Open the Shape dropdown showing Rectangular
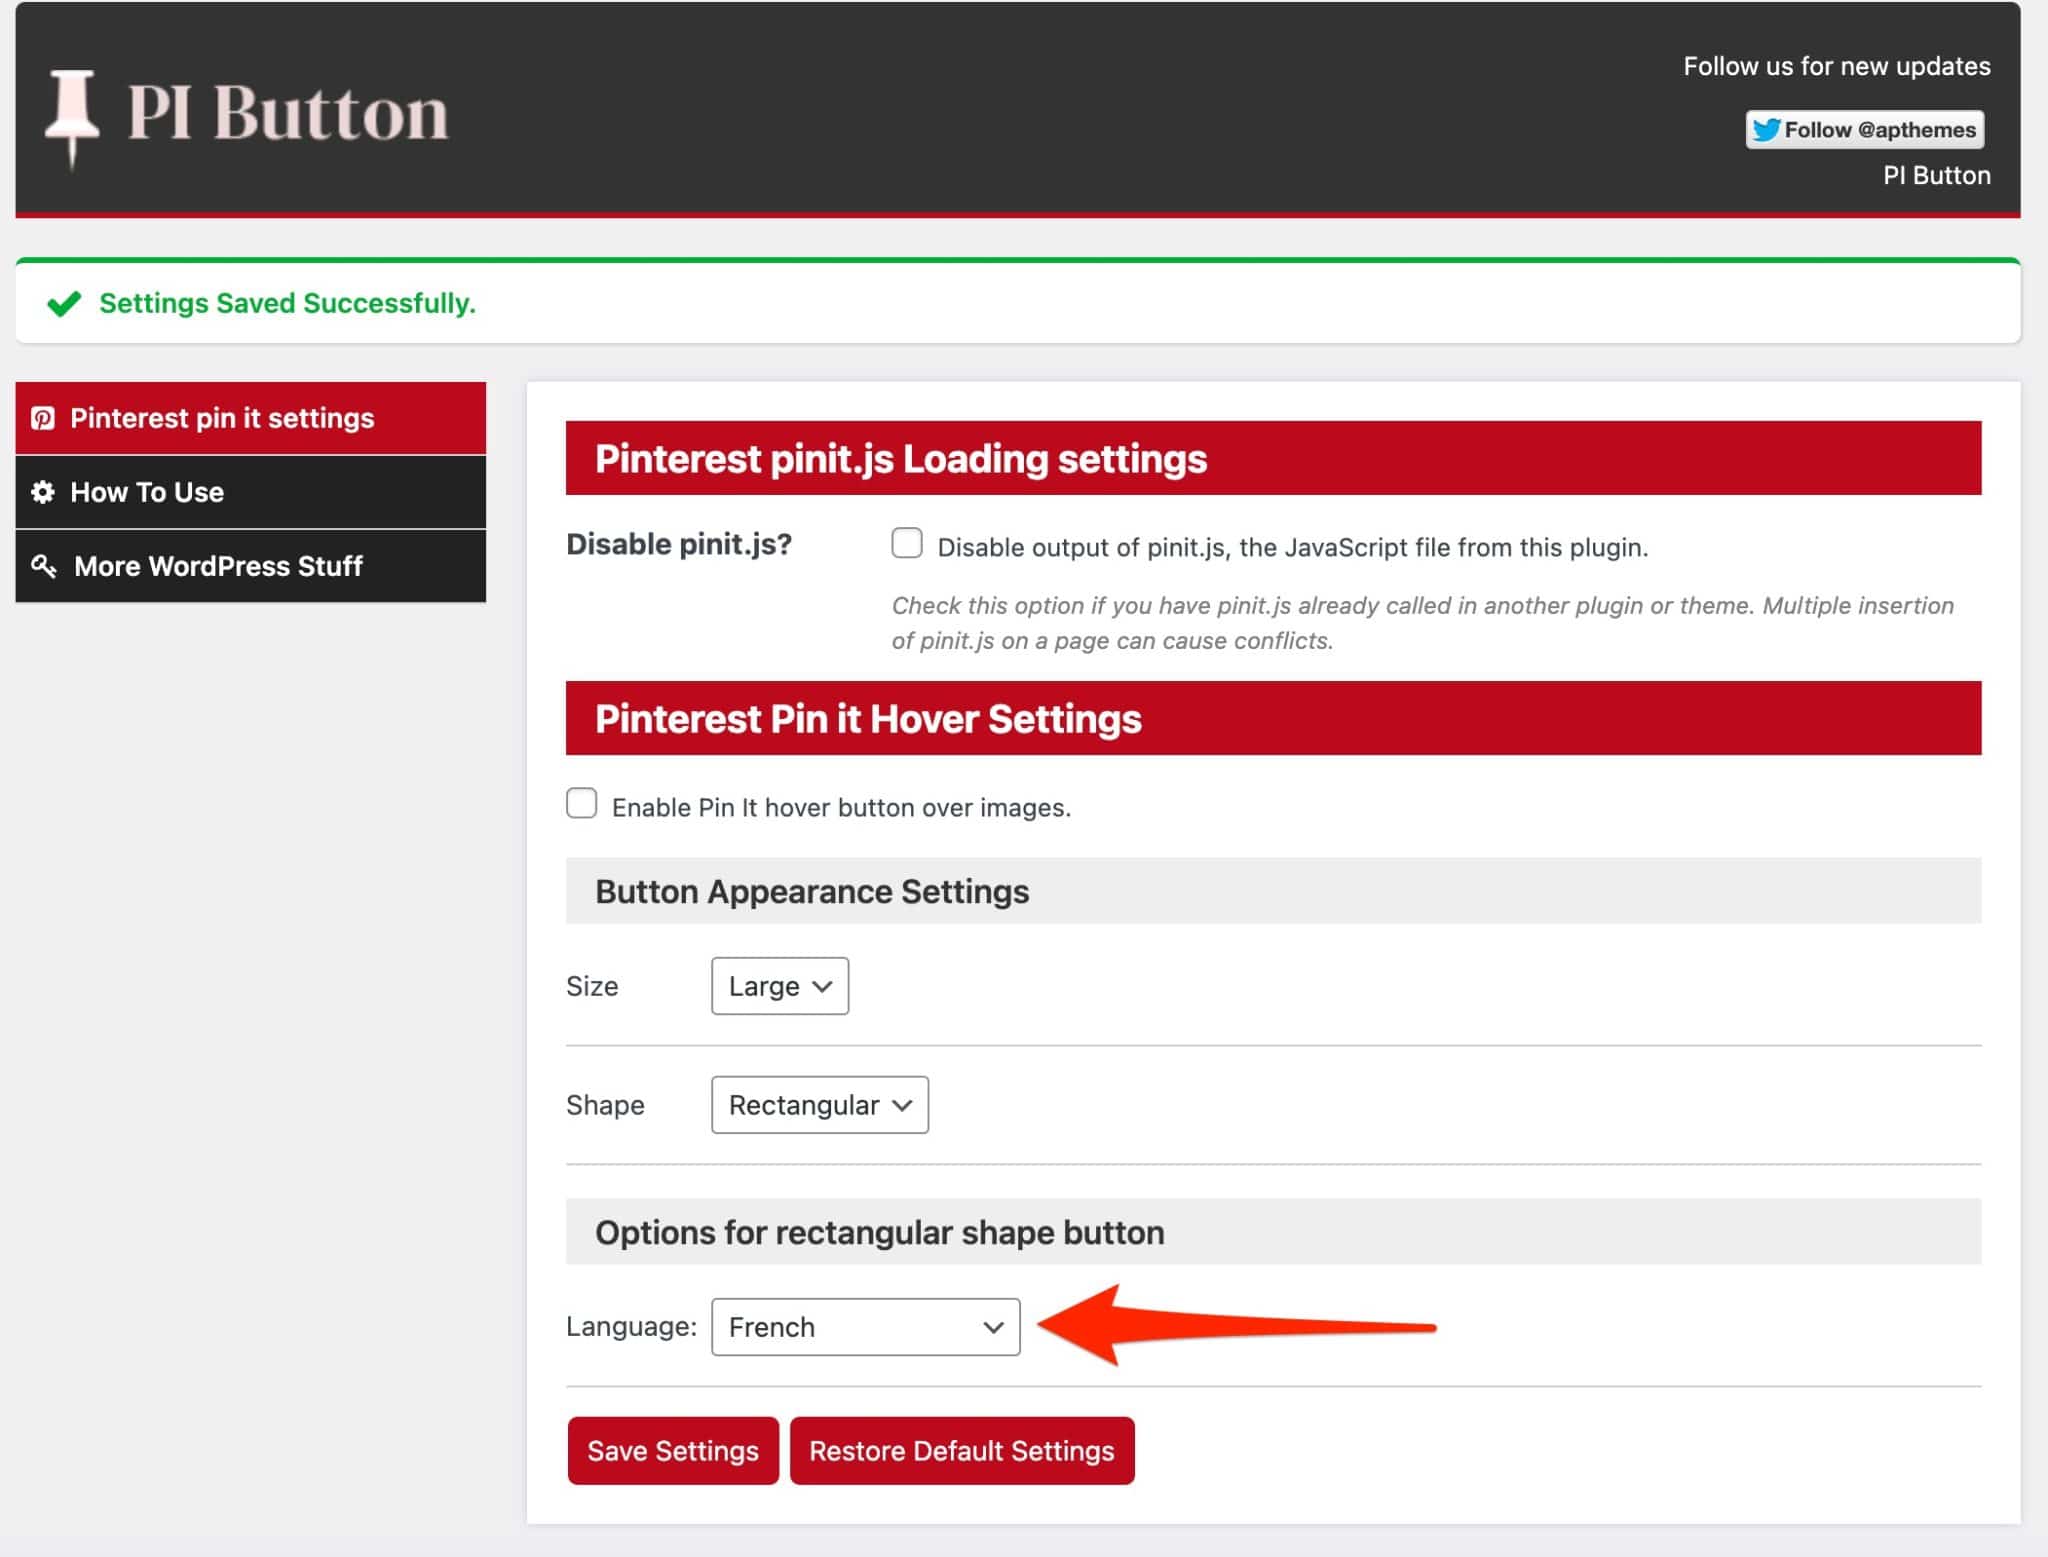This screenshot has height=1557, width=2048. [x=820, y=1105]
